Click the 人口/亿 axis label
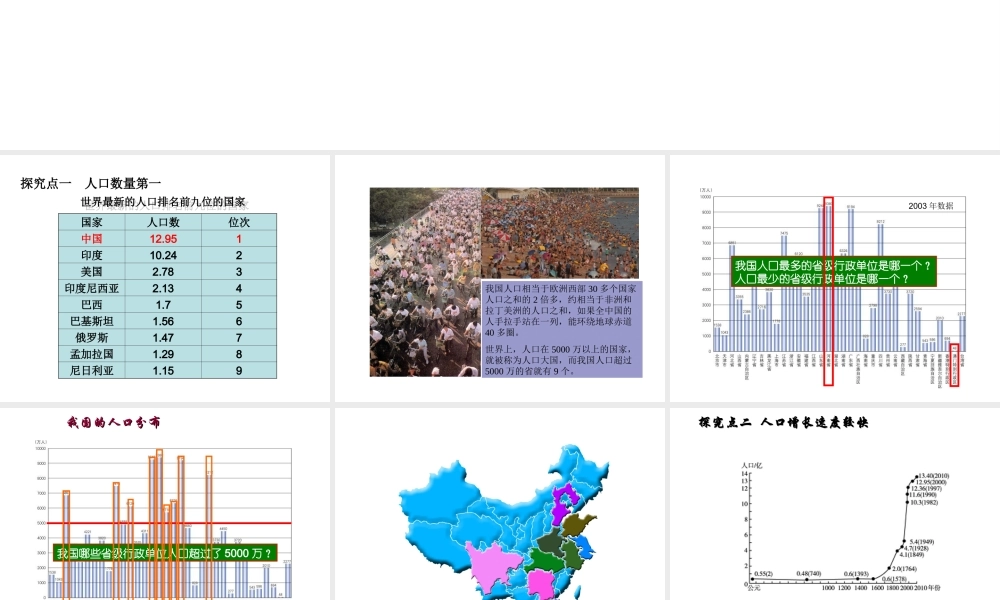This screenshot has height=600, width=1000. coord(752,465)
